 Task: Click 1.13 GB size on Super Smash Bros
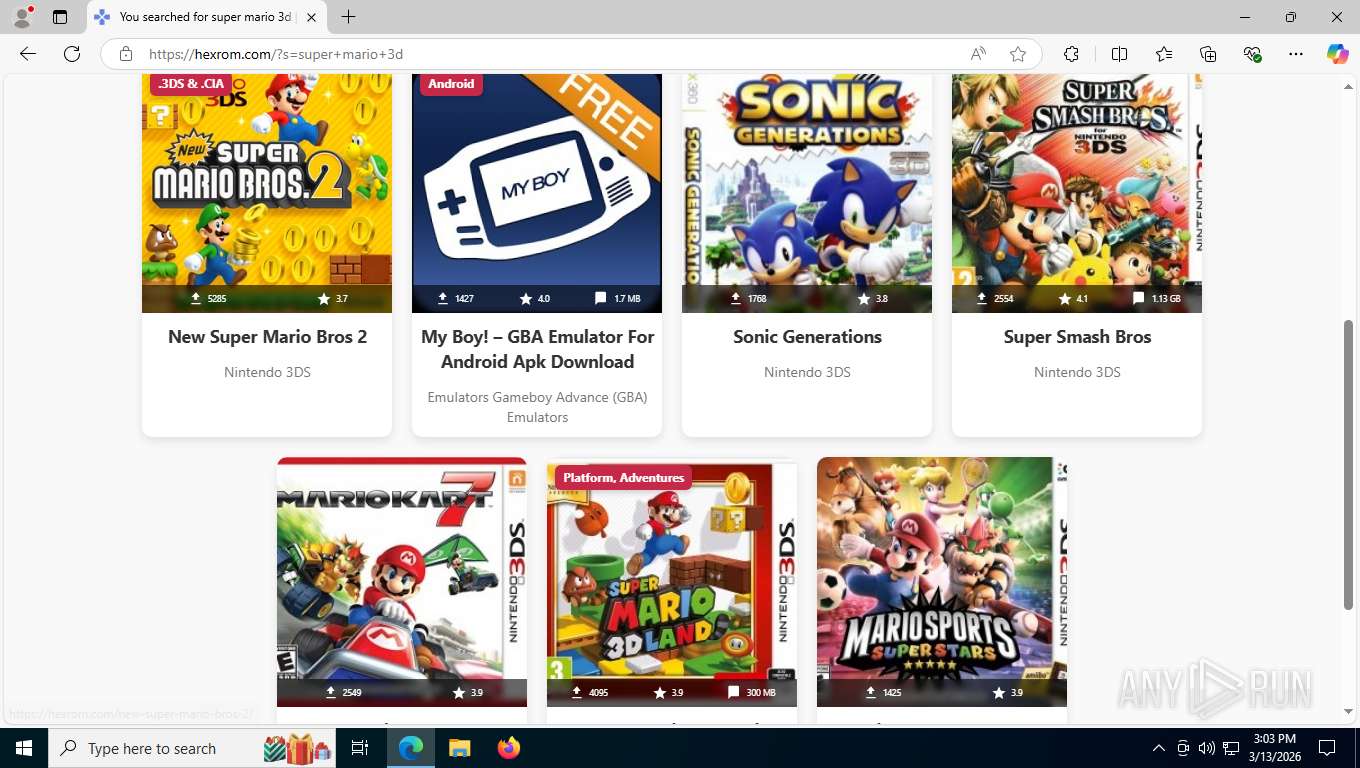click(x=1157, y=298)
